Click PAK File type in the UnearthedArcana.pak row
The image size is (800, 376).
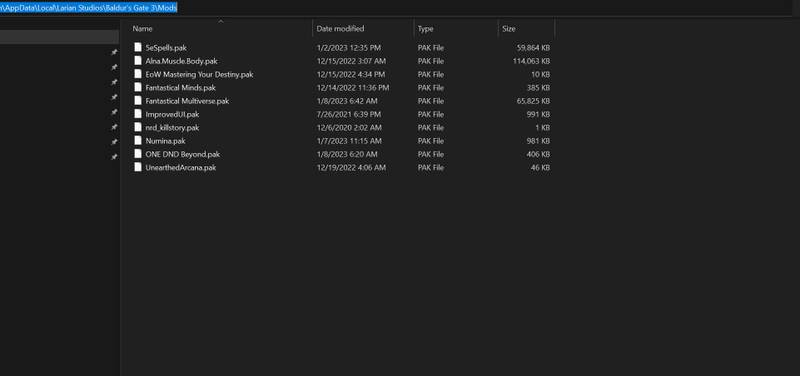(x=431, y=167)
